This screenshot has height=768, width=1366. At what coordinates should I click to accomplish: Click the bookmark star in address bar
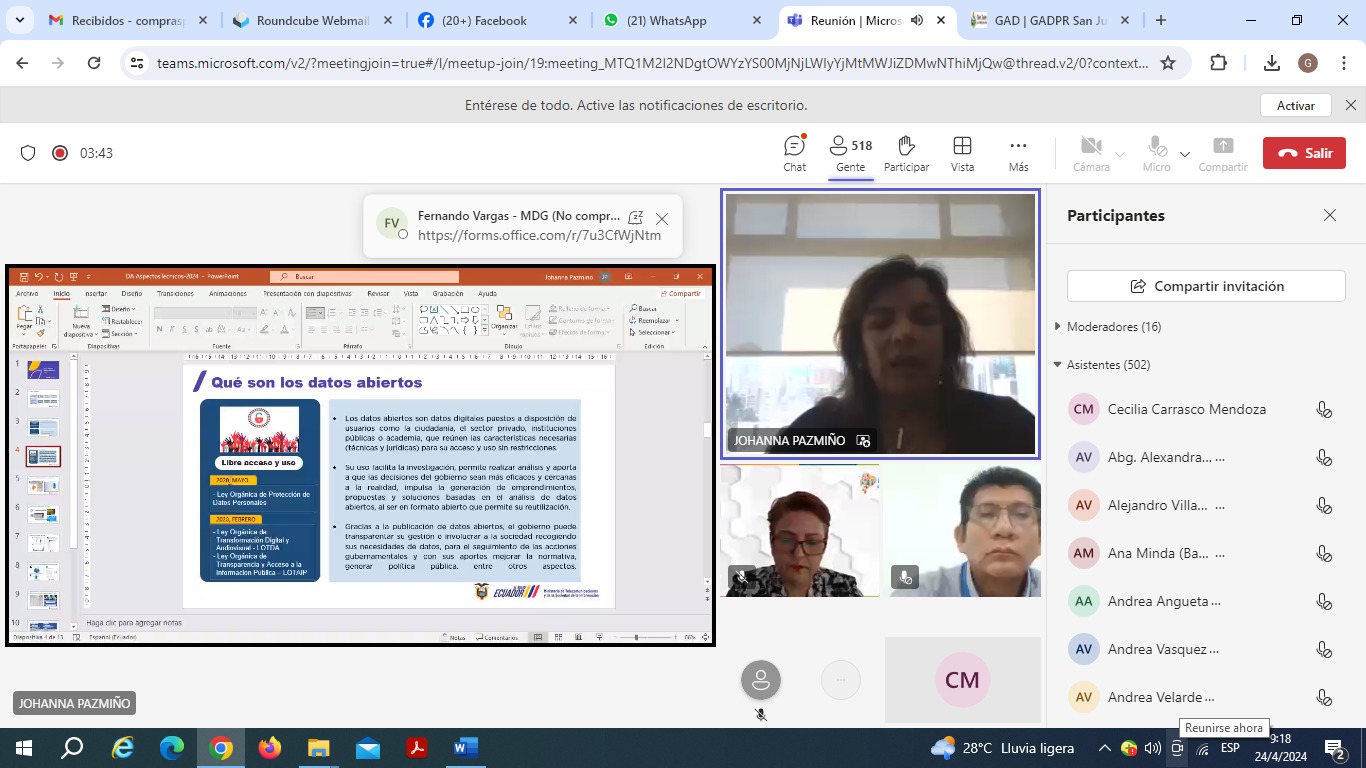click(1167, 63)
